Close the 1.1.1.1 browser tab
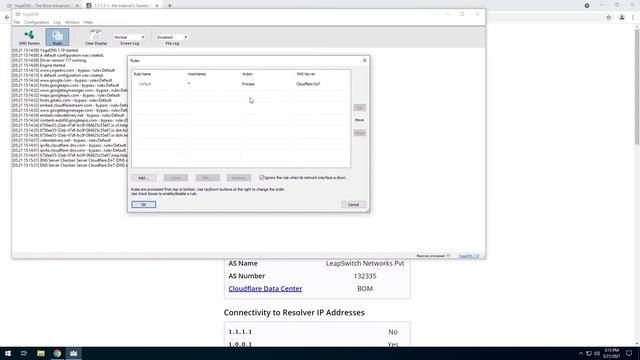The width and height of the screenshot is (640, 360). 157,6
